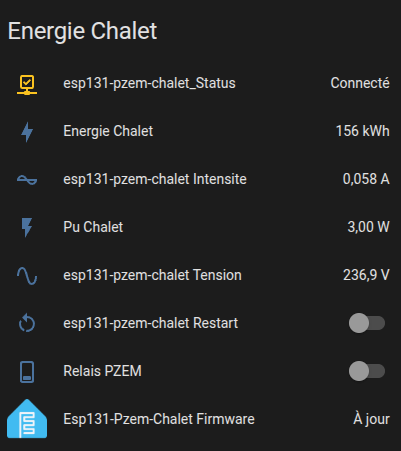This screenshot has height=451, width=401.
Task: Click the sine wave icon beside Tension
Action: coord(27,276)
